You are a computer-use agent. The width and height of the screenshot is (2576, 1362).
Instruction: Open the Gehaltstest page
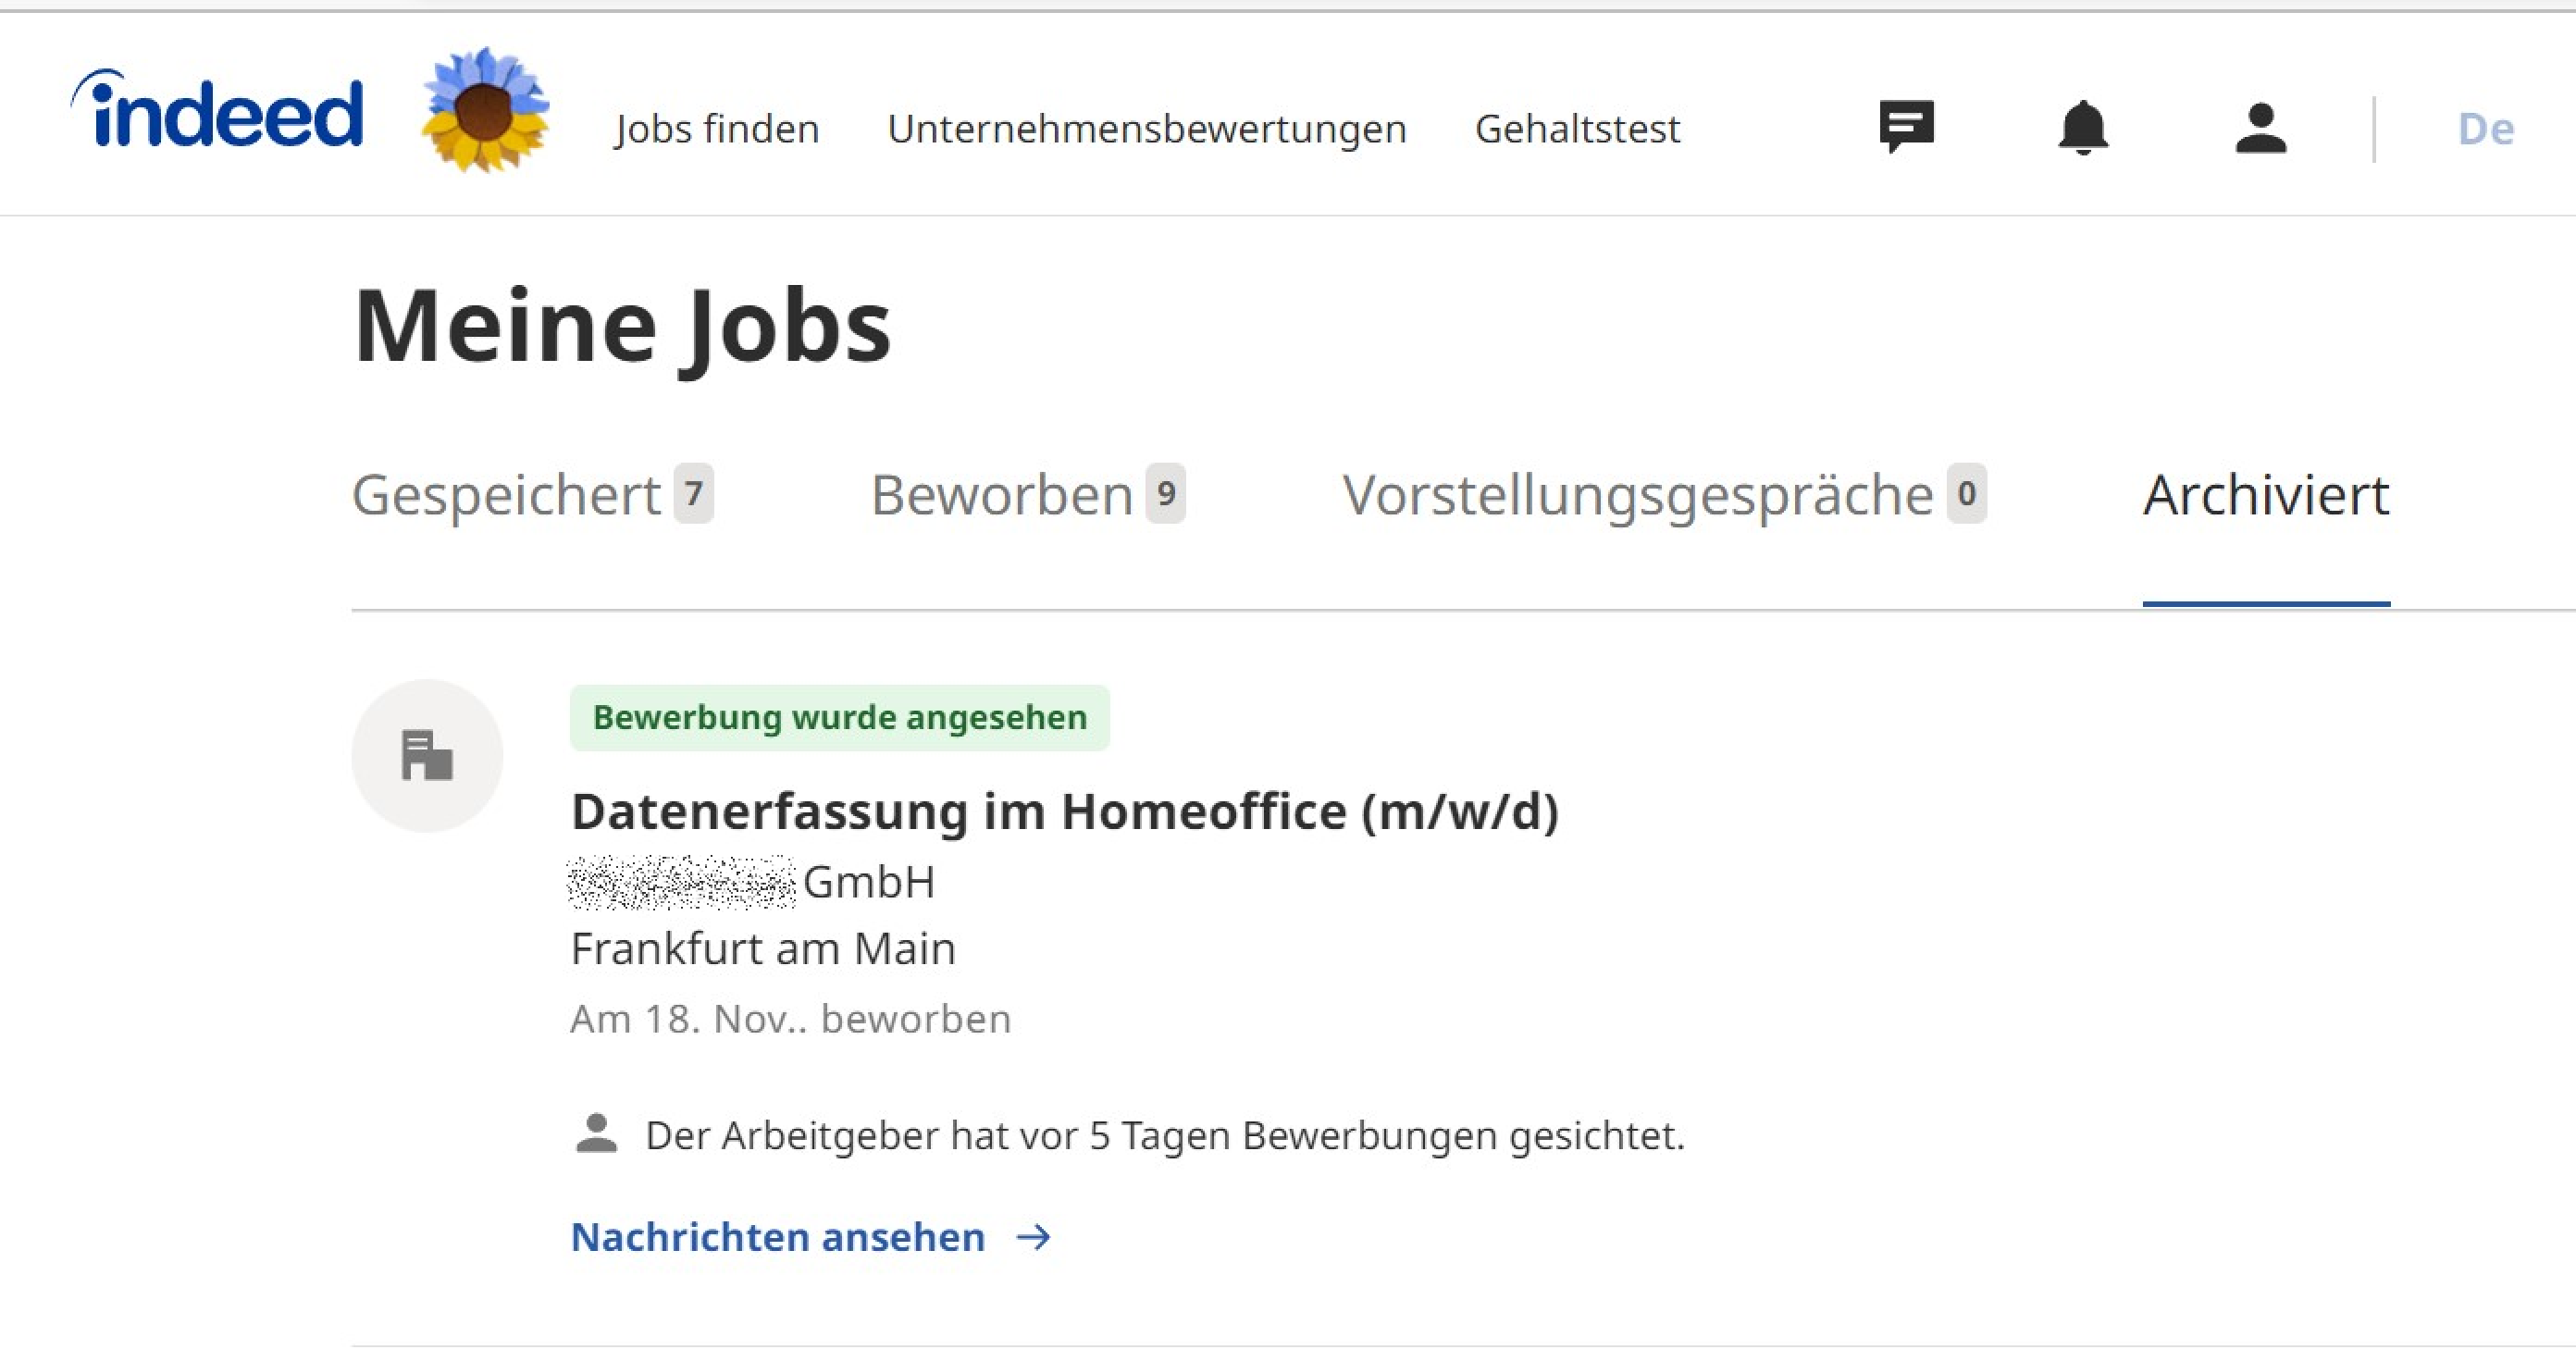pyautogui.click(x=1577, y=129)
